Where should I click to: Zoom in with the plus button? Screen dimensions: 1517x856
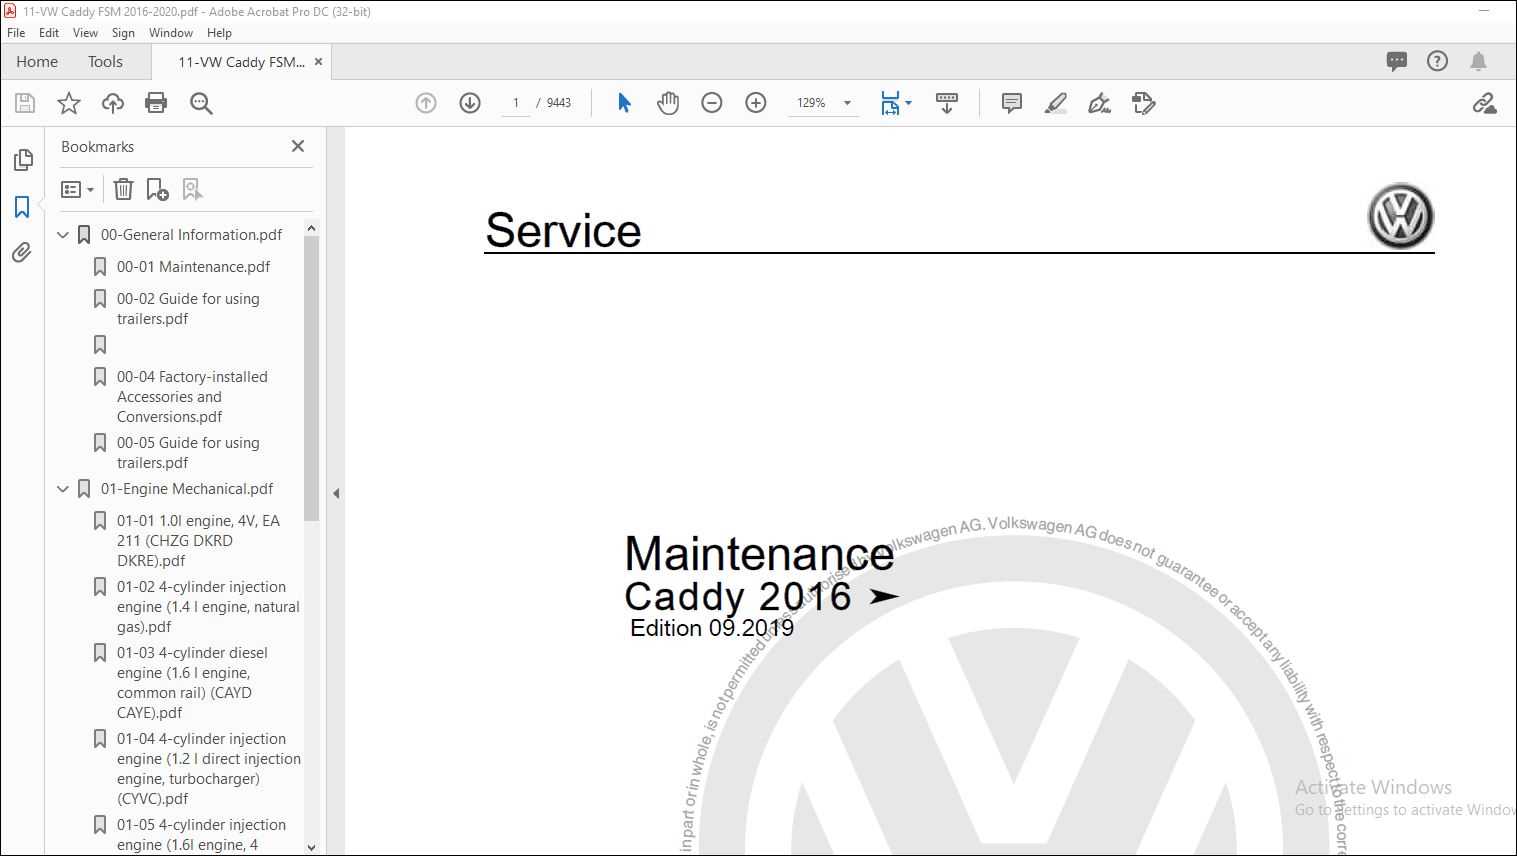[756, 103]
